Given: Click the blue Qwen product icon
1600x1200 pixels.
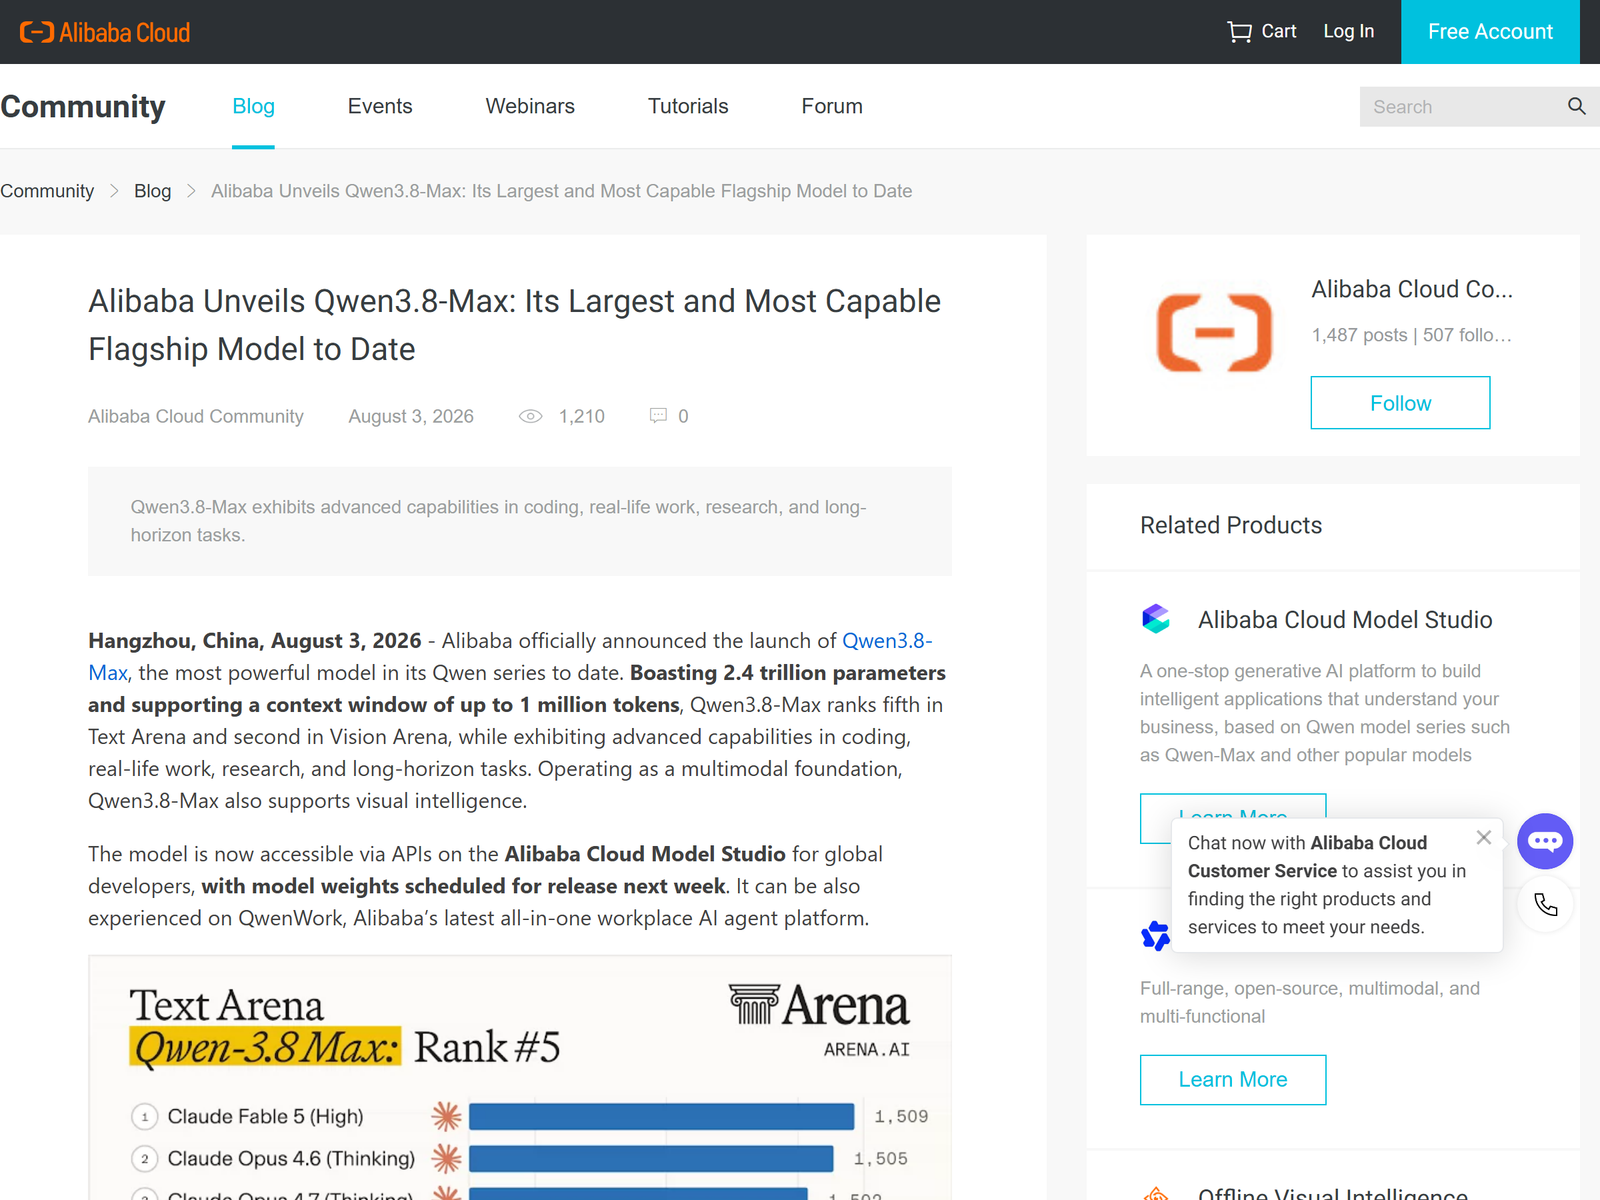Looking at the screenshot, I should (1155, 936).
